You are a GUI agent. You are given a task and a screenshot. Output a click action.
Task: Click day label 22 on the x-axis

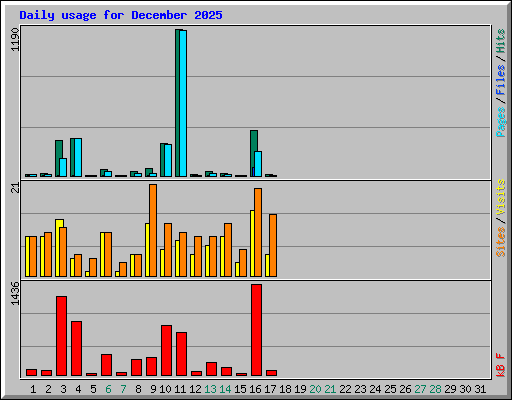(x=345, y=389)
